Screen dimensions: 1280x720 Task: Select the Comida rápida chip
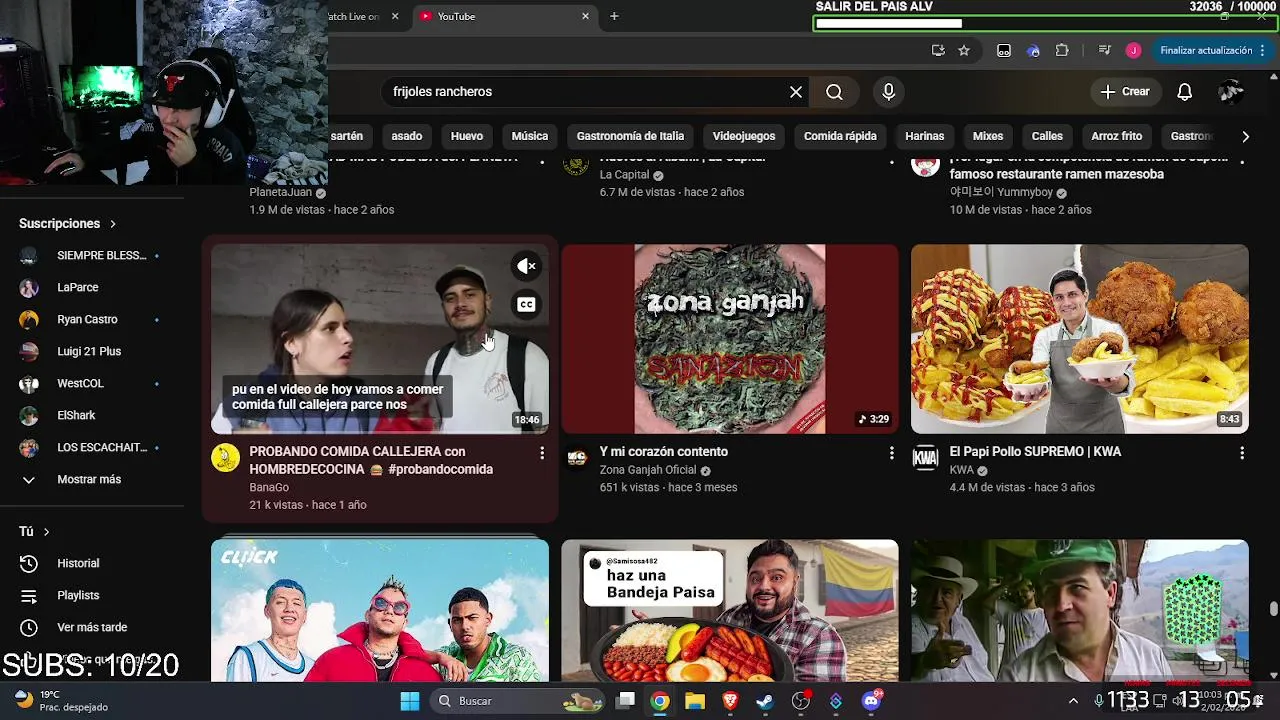840,136
